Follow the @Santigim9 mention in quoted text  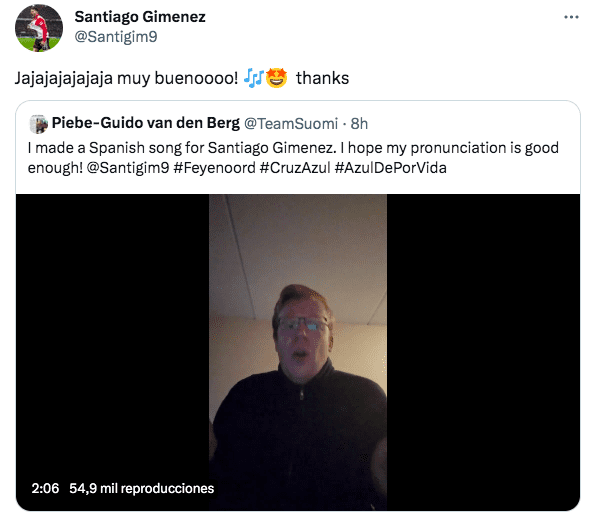pos(128,168)
